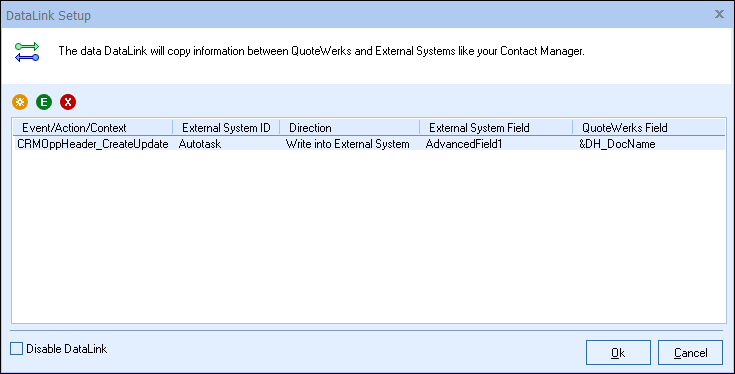Click the Autotask cell in the list

click(x=200, y=144)
